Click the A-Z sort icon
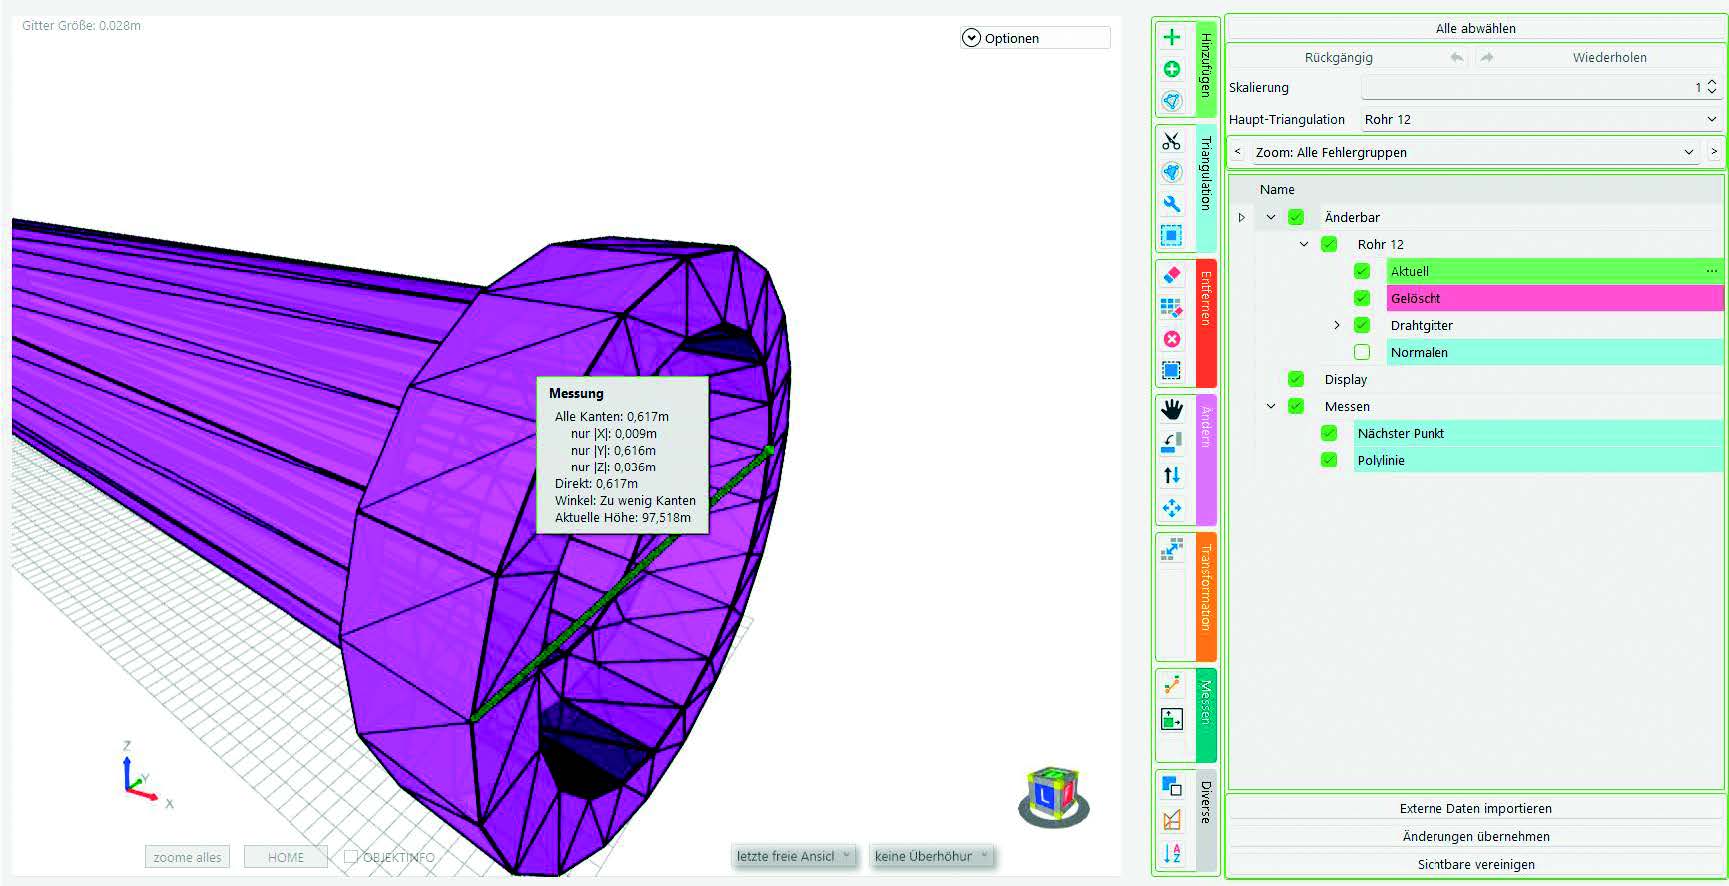Viewport: 1729px width, 886px height. tap(1171, 853)
